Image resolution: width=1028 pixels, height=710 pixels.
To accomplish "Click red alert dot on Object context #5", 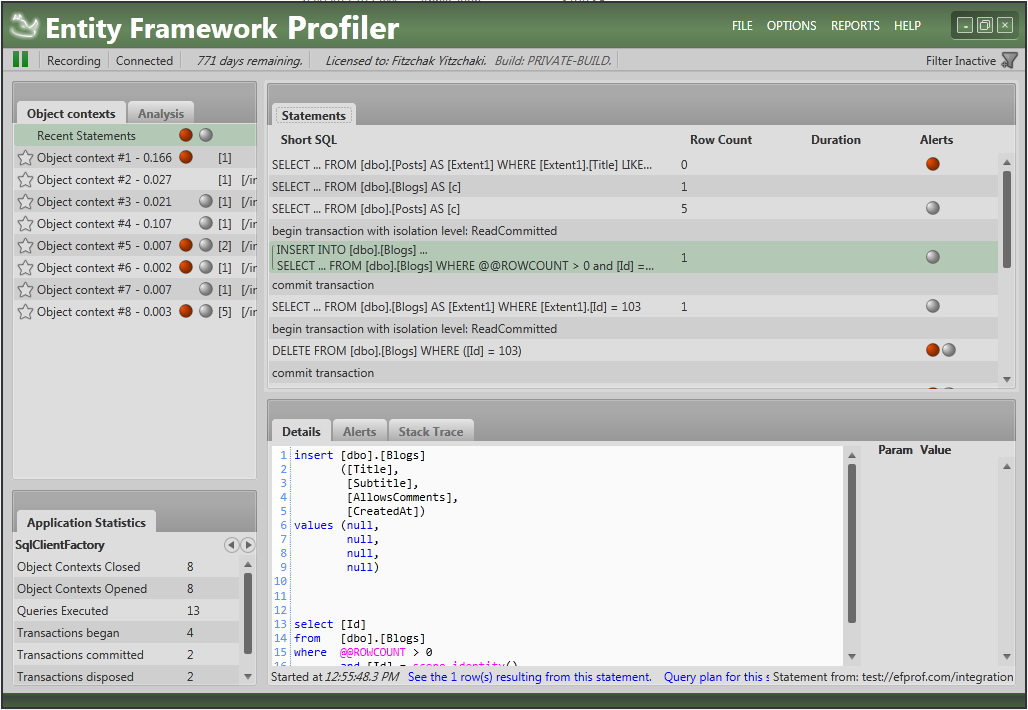I will (186, 245).
